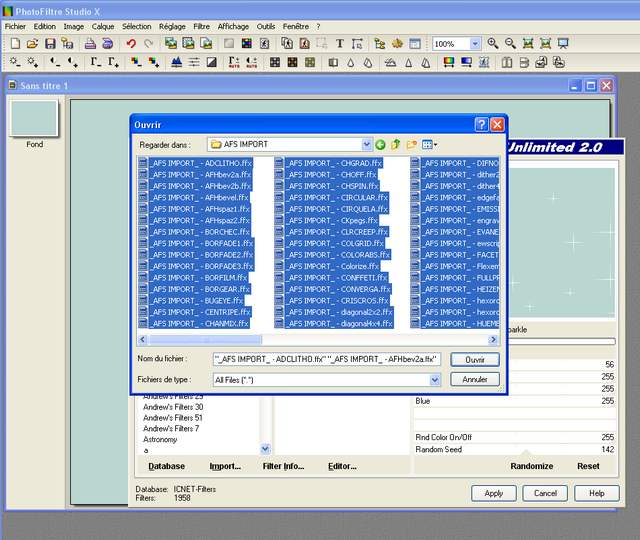This screenshot has height=540, width=640.
Task: Click the Save As icon
Action: 67,43
